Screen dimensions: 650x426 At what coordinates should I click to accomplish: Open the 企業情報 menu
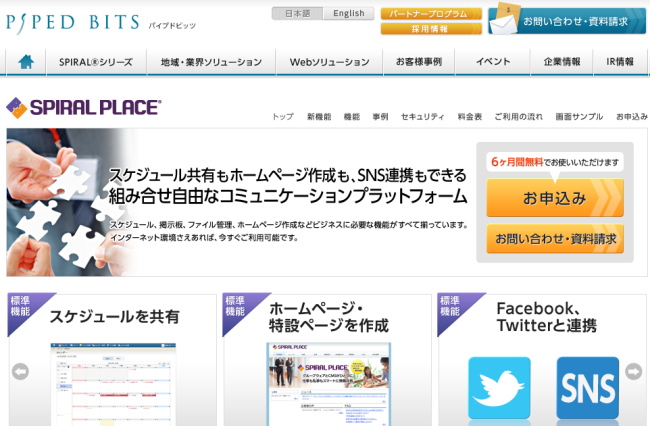point(562,62)
